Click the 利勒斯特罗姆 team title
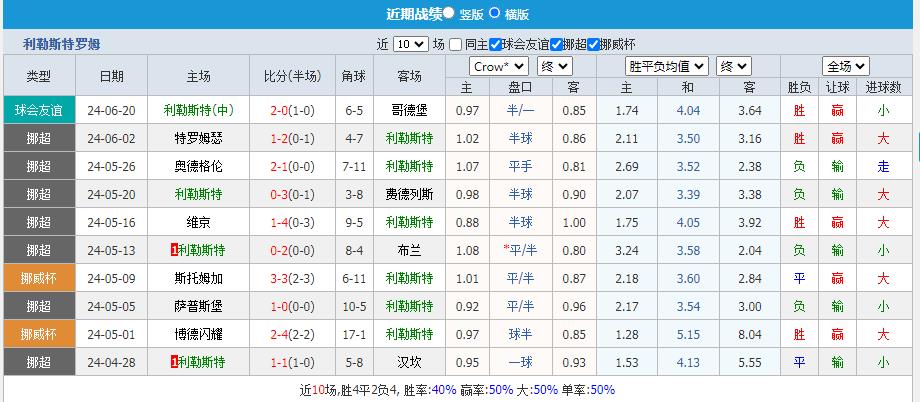 pos(61,44)
